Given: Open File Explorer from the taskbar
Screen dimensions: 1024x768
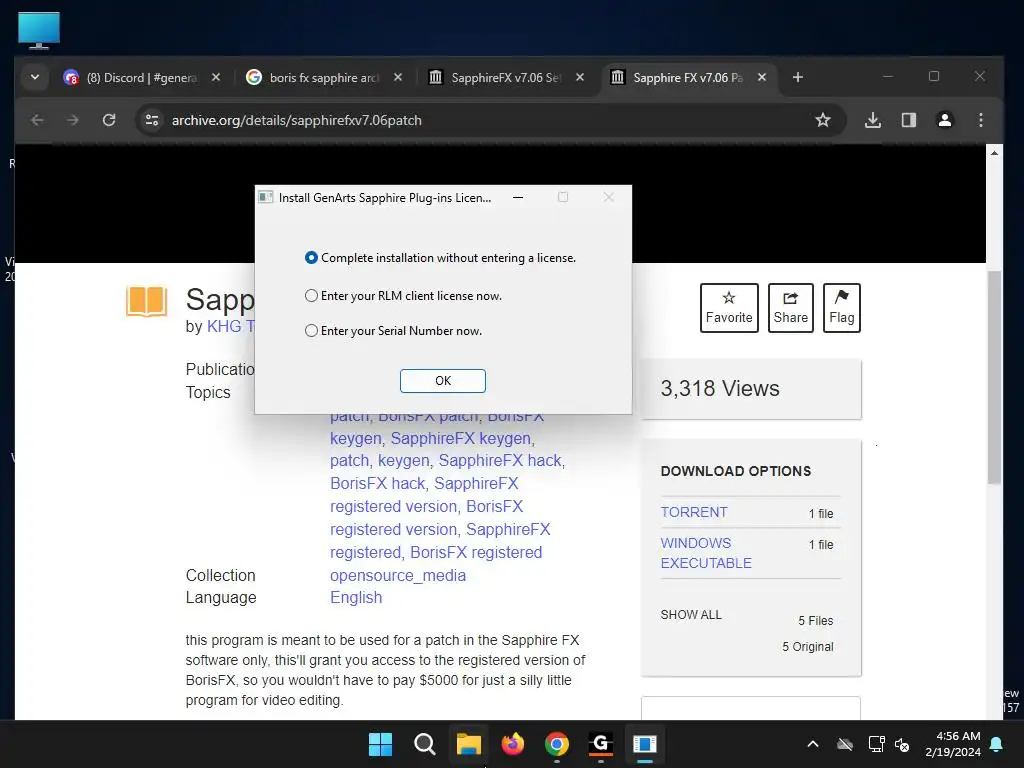Looking at the screenshot, I should (468, 744).
